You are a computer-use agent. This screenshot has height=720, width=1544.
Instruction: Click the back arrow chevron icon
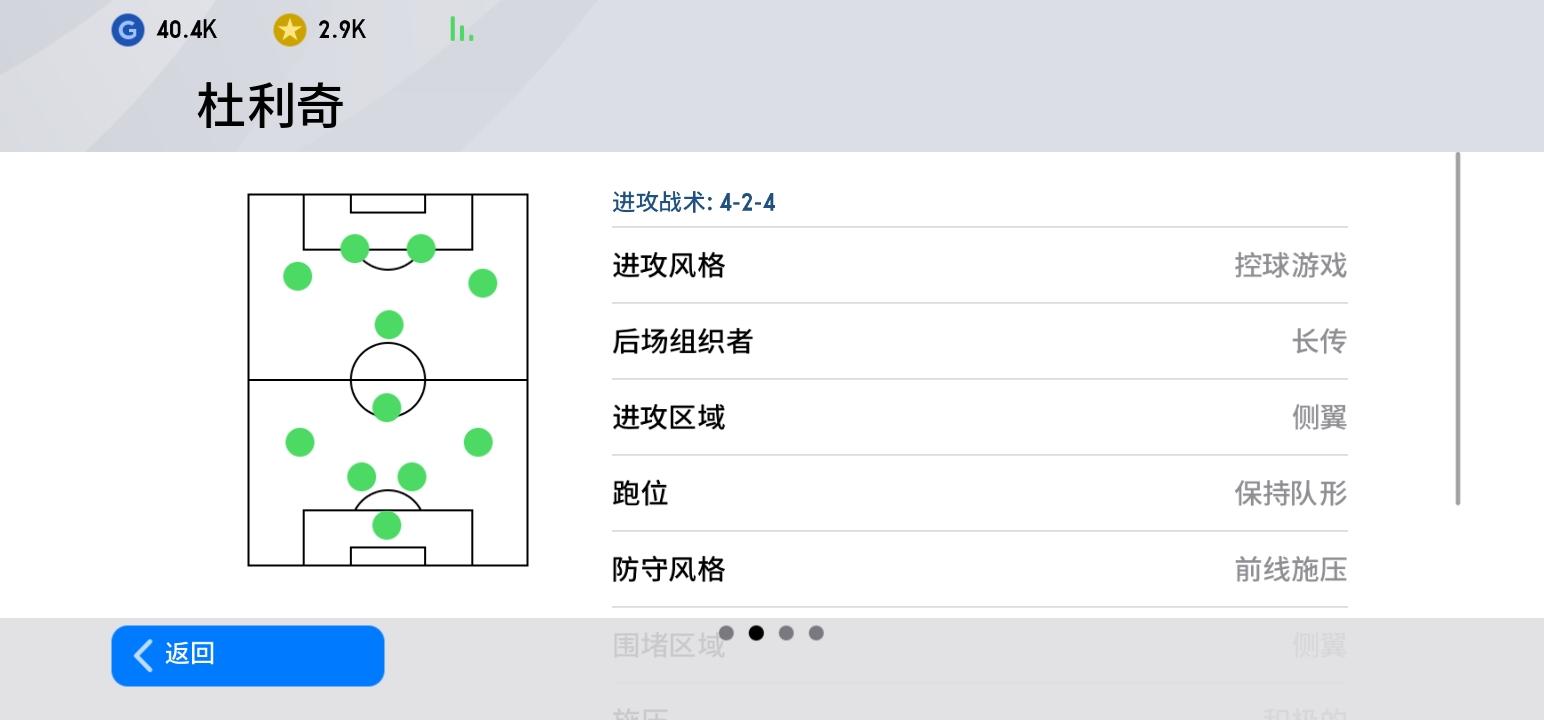144,655
